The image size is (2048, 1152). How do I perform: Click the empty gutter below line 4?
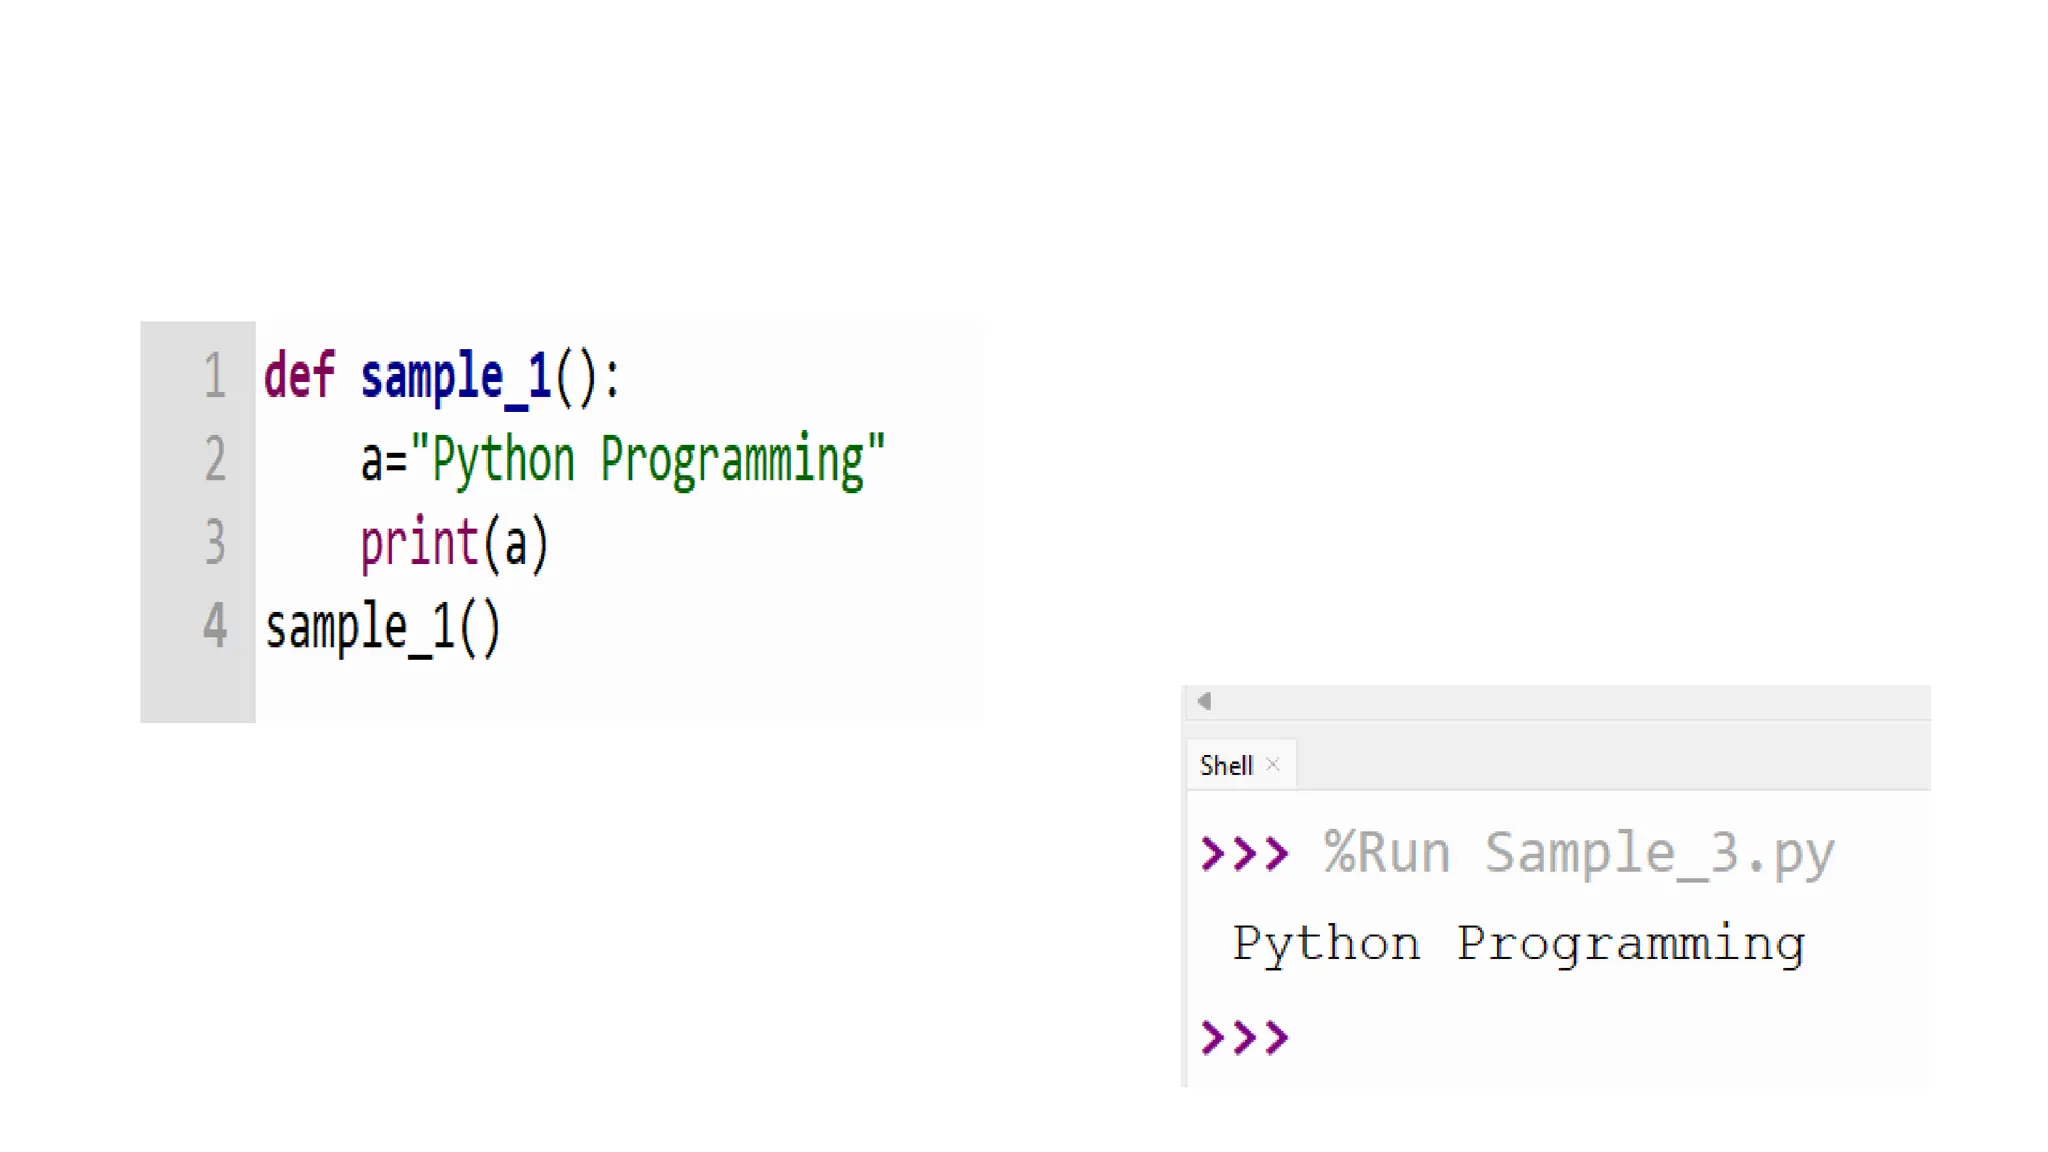click(198, 690)
